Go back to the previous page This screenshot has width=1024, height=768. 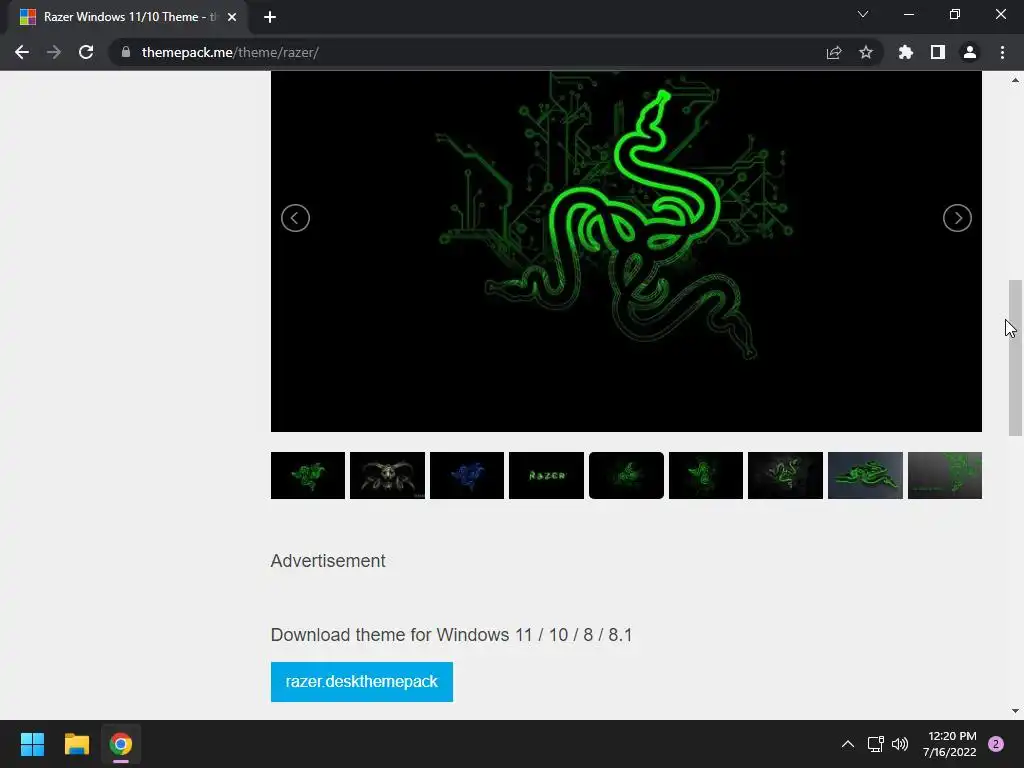tap(22, 52)
